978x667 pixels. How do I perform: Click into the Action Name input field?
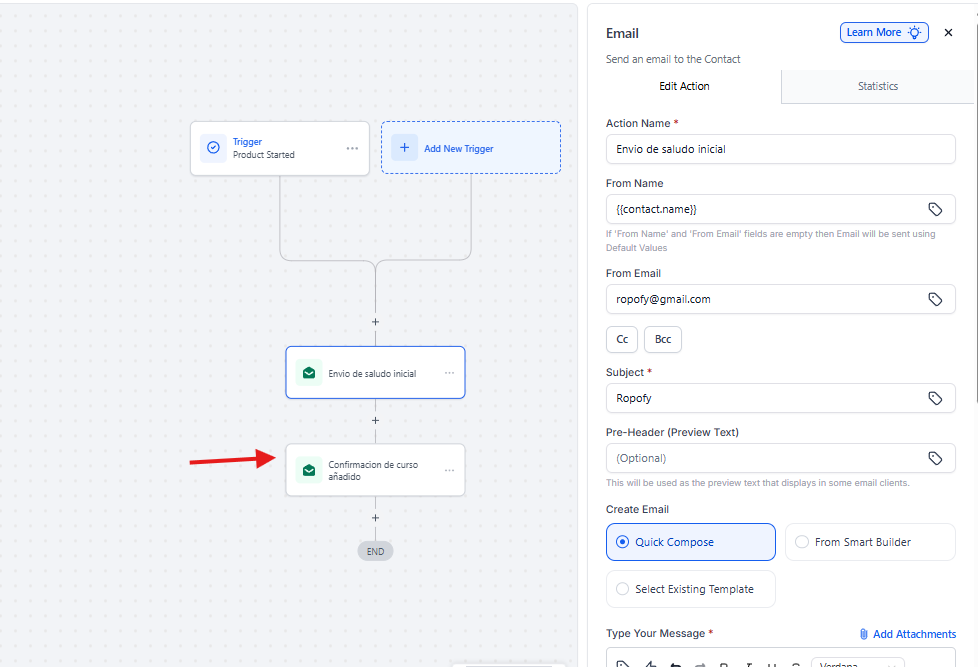780,149
